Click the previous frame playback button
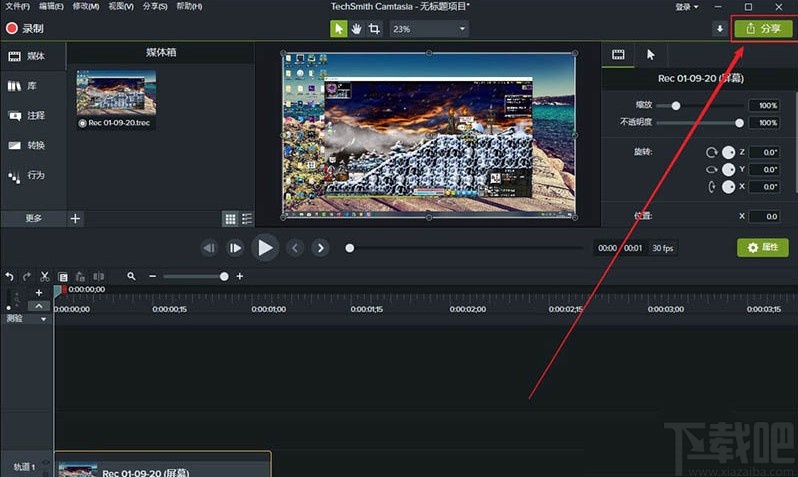Screen dimensions: 798x477 (209, 248)
